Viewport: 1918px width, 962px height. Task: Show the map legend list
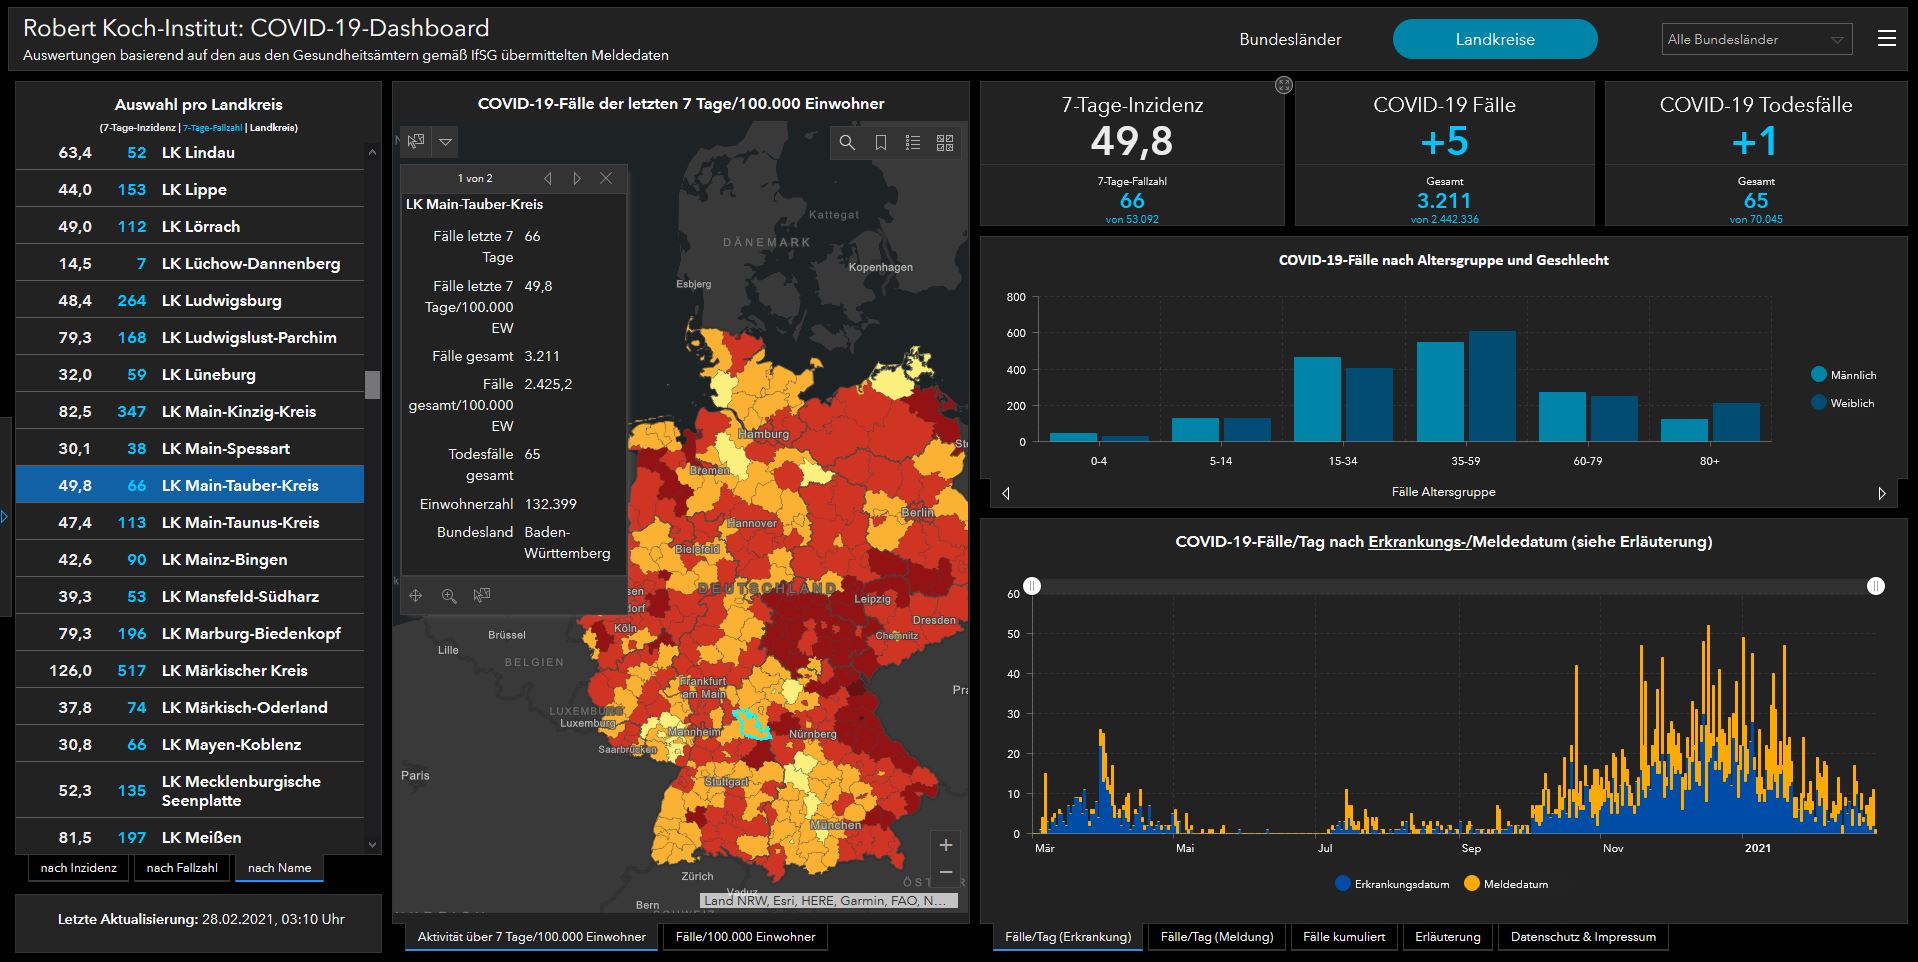[913, 143]
